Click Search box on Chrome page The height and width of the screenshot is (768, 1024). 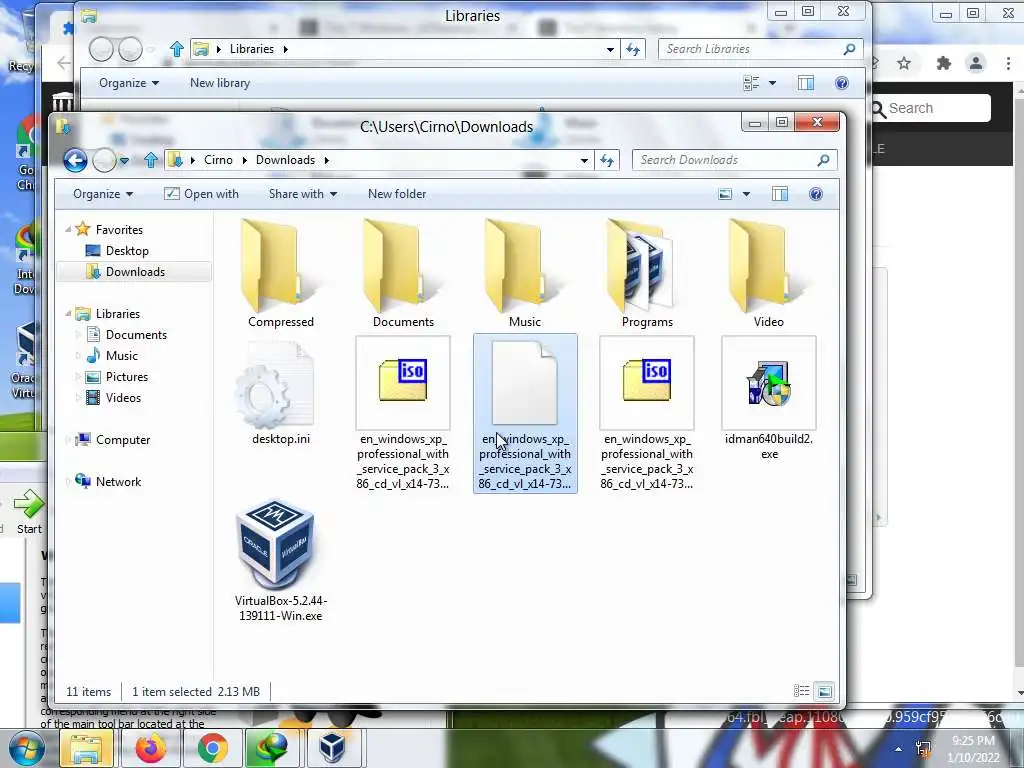point(931,108)
